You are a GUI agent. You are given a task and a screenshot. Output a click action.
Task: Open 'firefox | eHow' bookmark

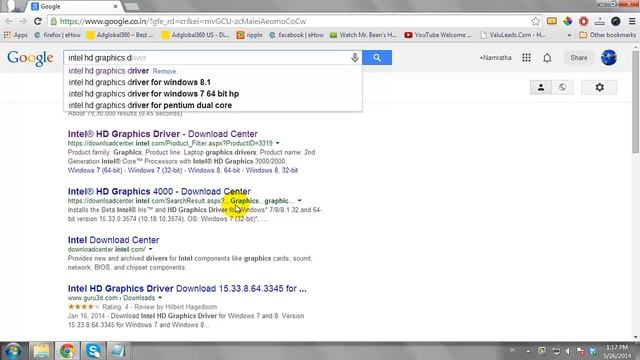(58, 35)
